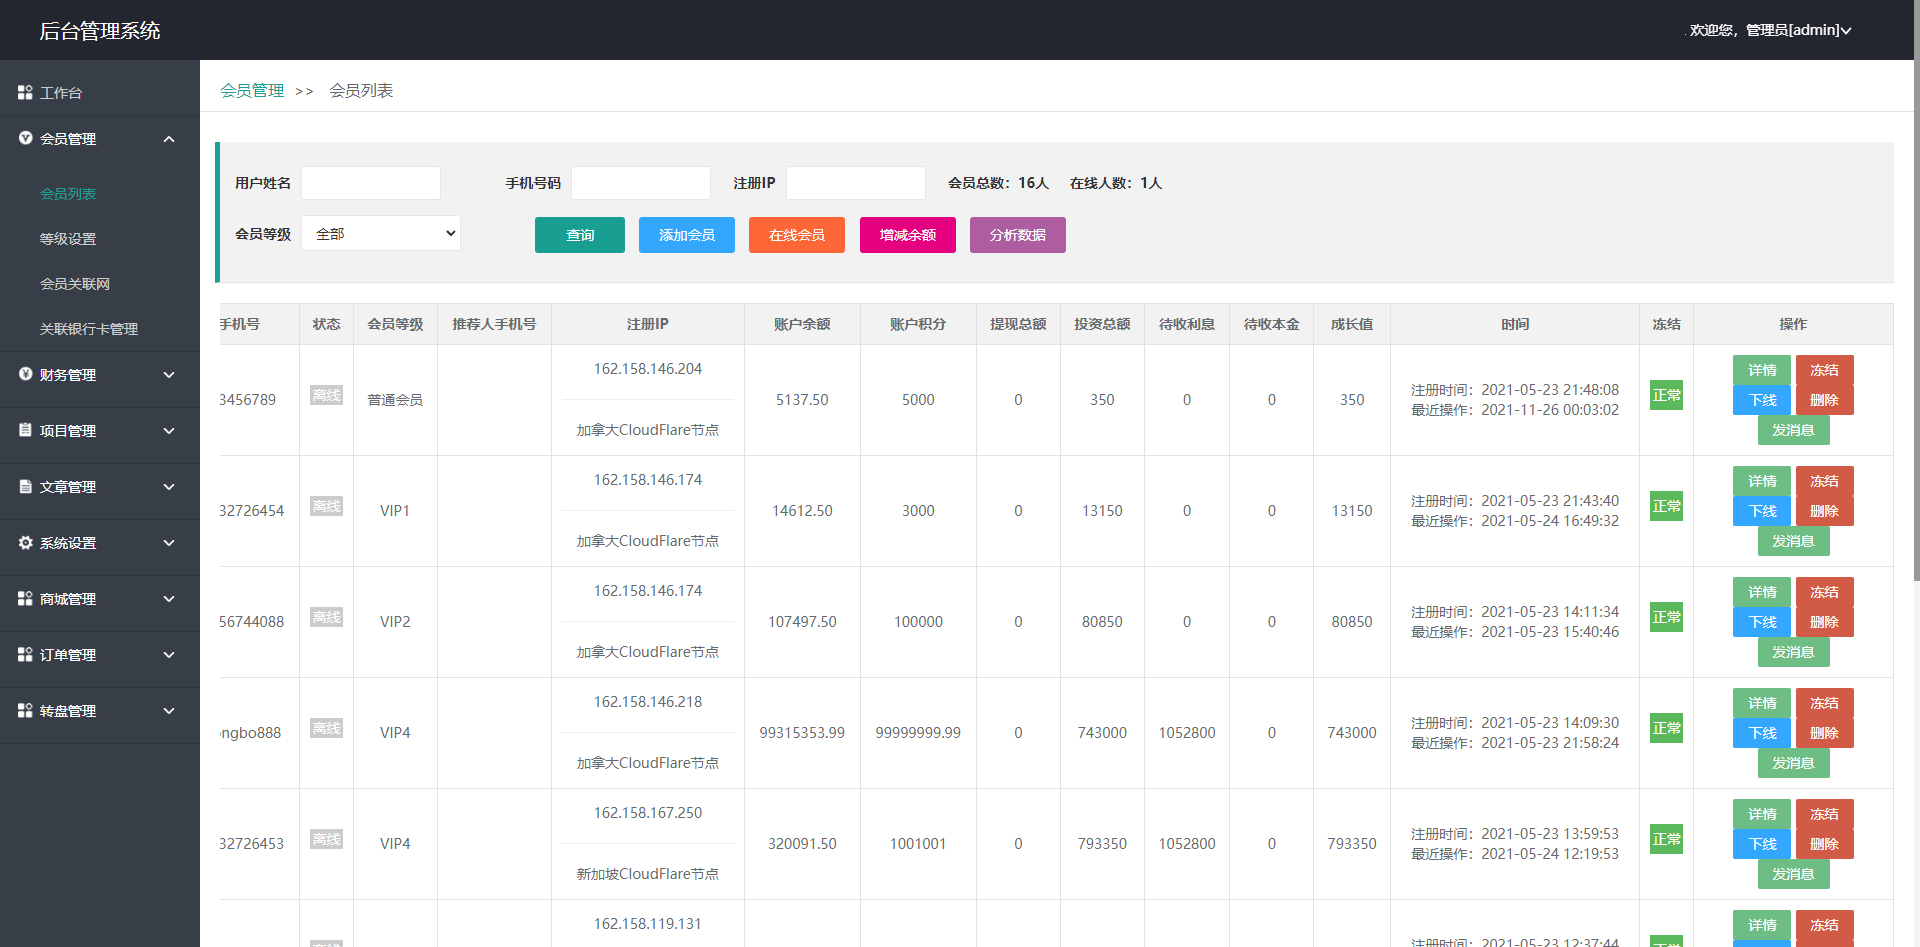This screenshot has height=947, width=1920.
Task: Click 冻结 for member 3456789
Action: 1825,370
